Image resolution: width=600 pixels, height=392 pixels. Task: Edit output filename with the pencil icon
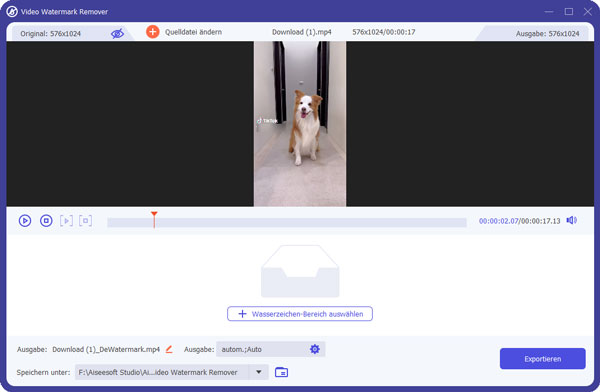(169, 349)
